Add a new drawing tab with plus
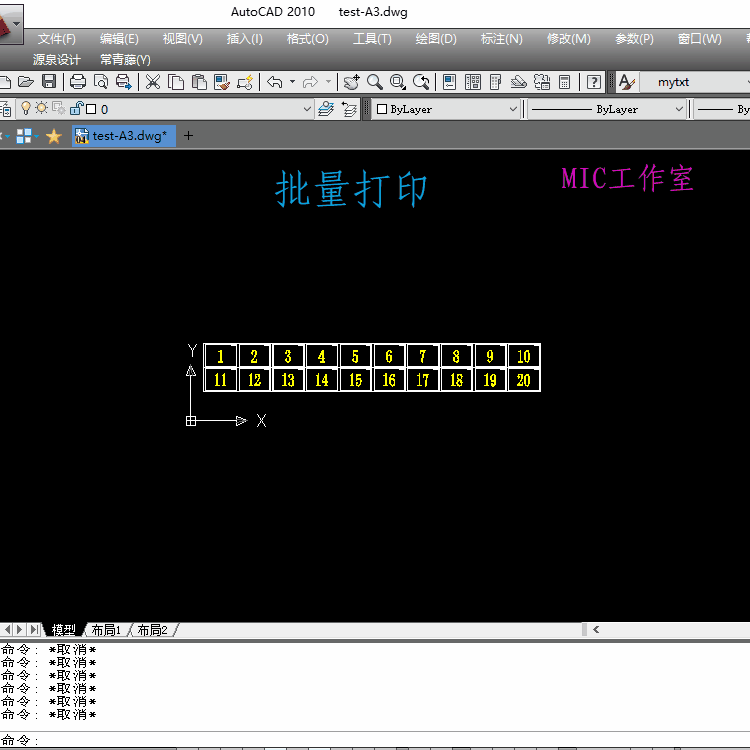 pos(188,136)
